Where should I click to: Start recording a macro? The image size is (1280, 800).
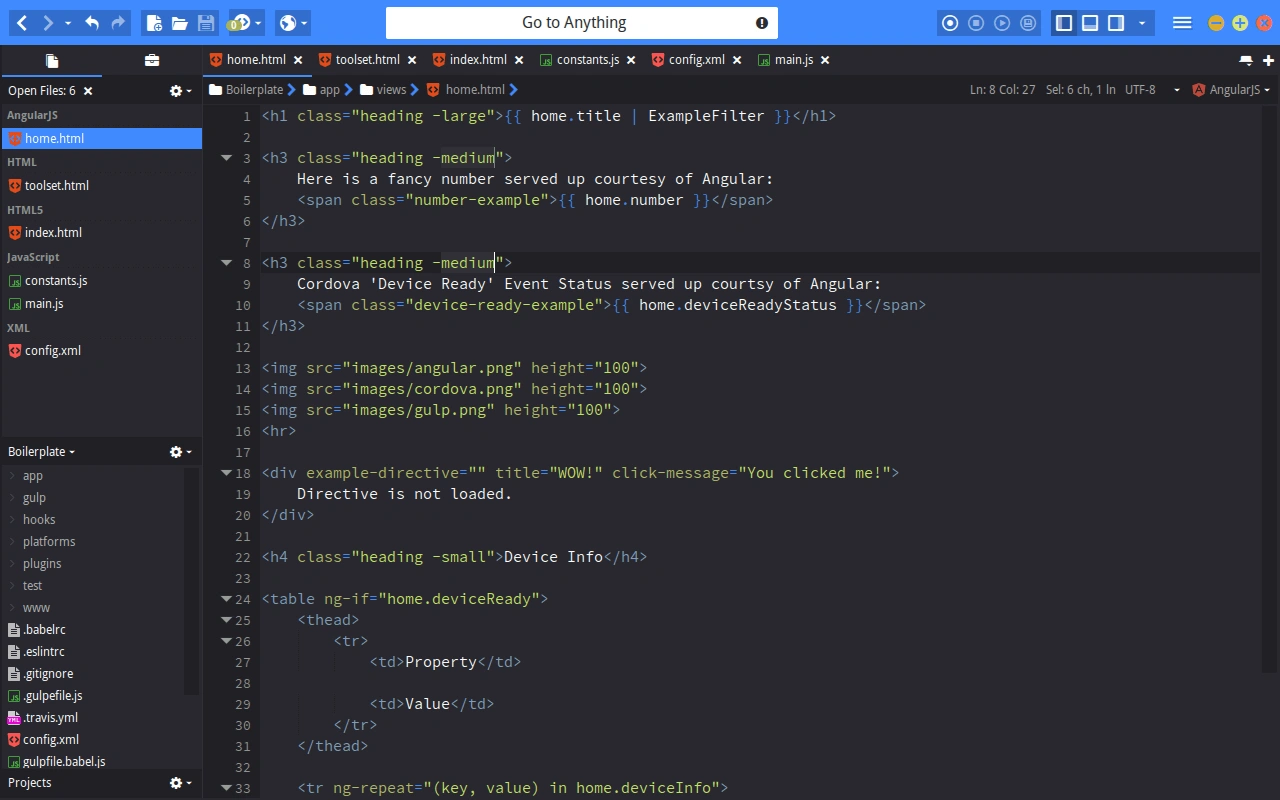[950, 22]
